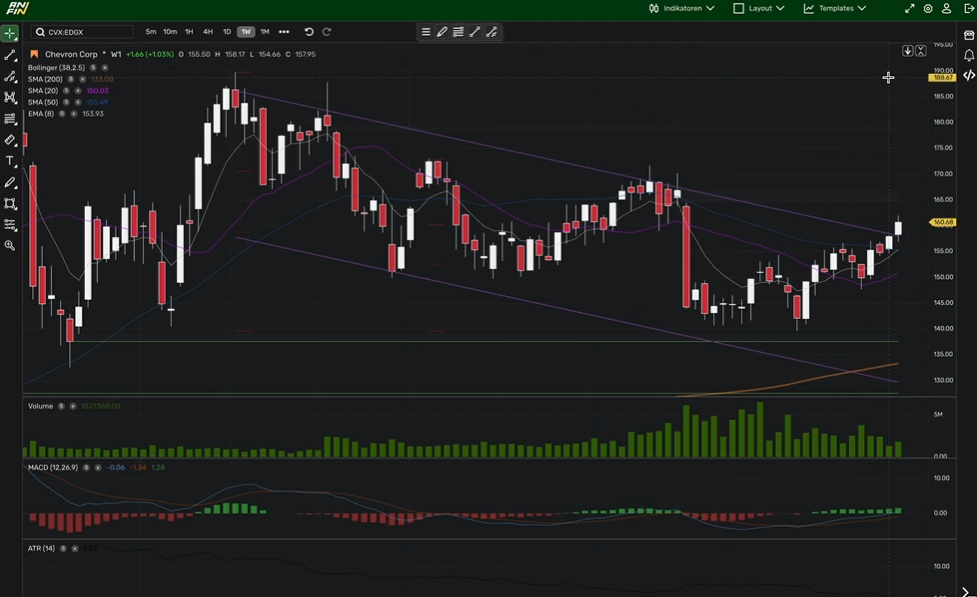Viewport: 977px width, 597px height.
Task: Open the Templates dropdown
Action: point(834,8)
